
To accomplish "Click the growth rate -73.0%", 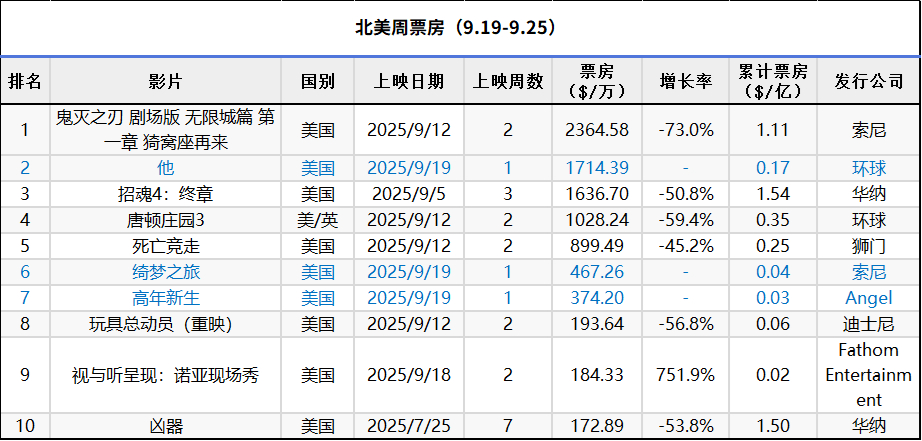I will (x=686, y=130).
